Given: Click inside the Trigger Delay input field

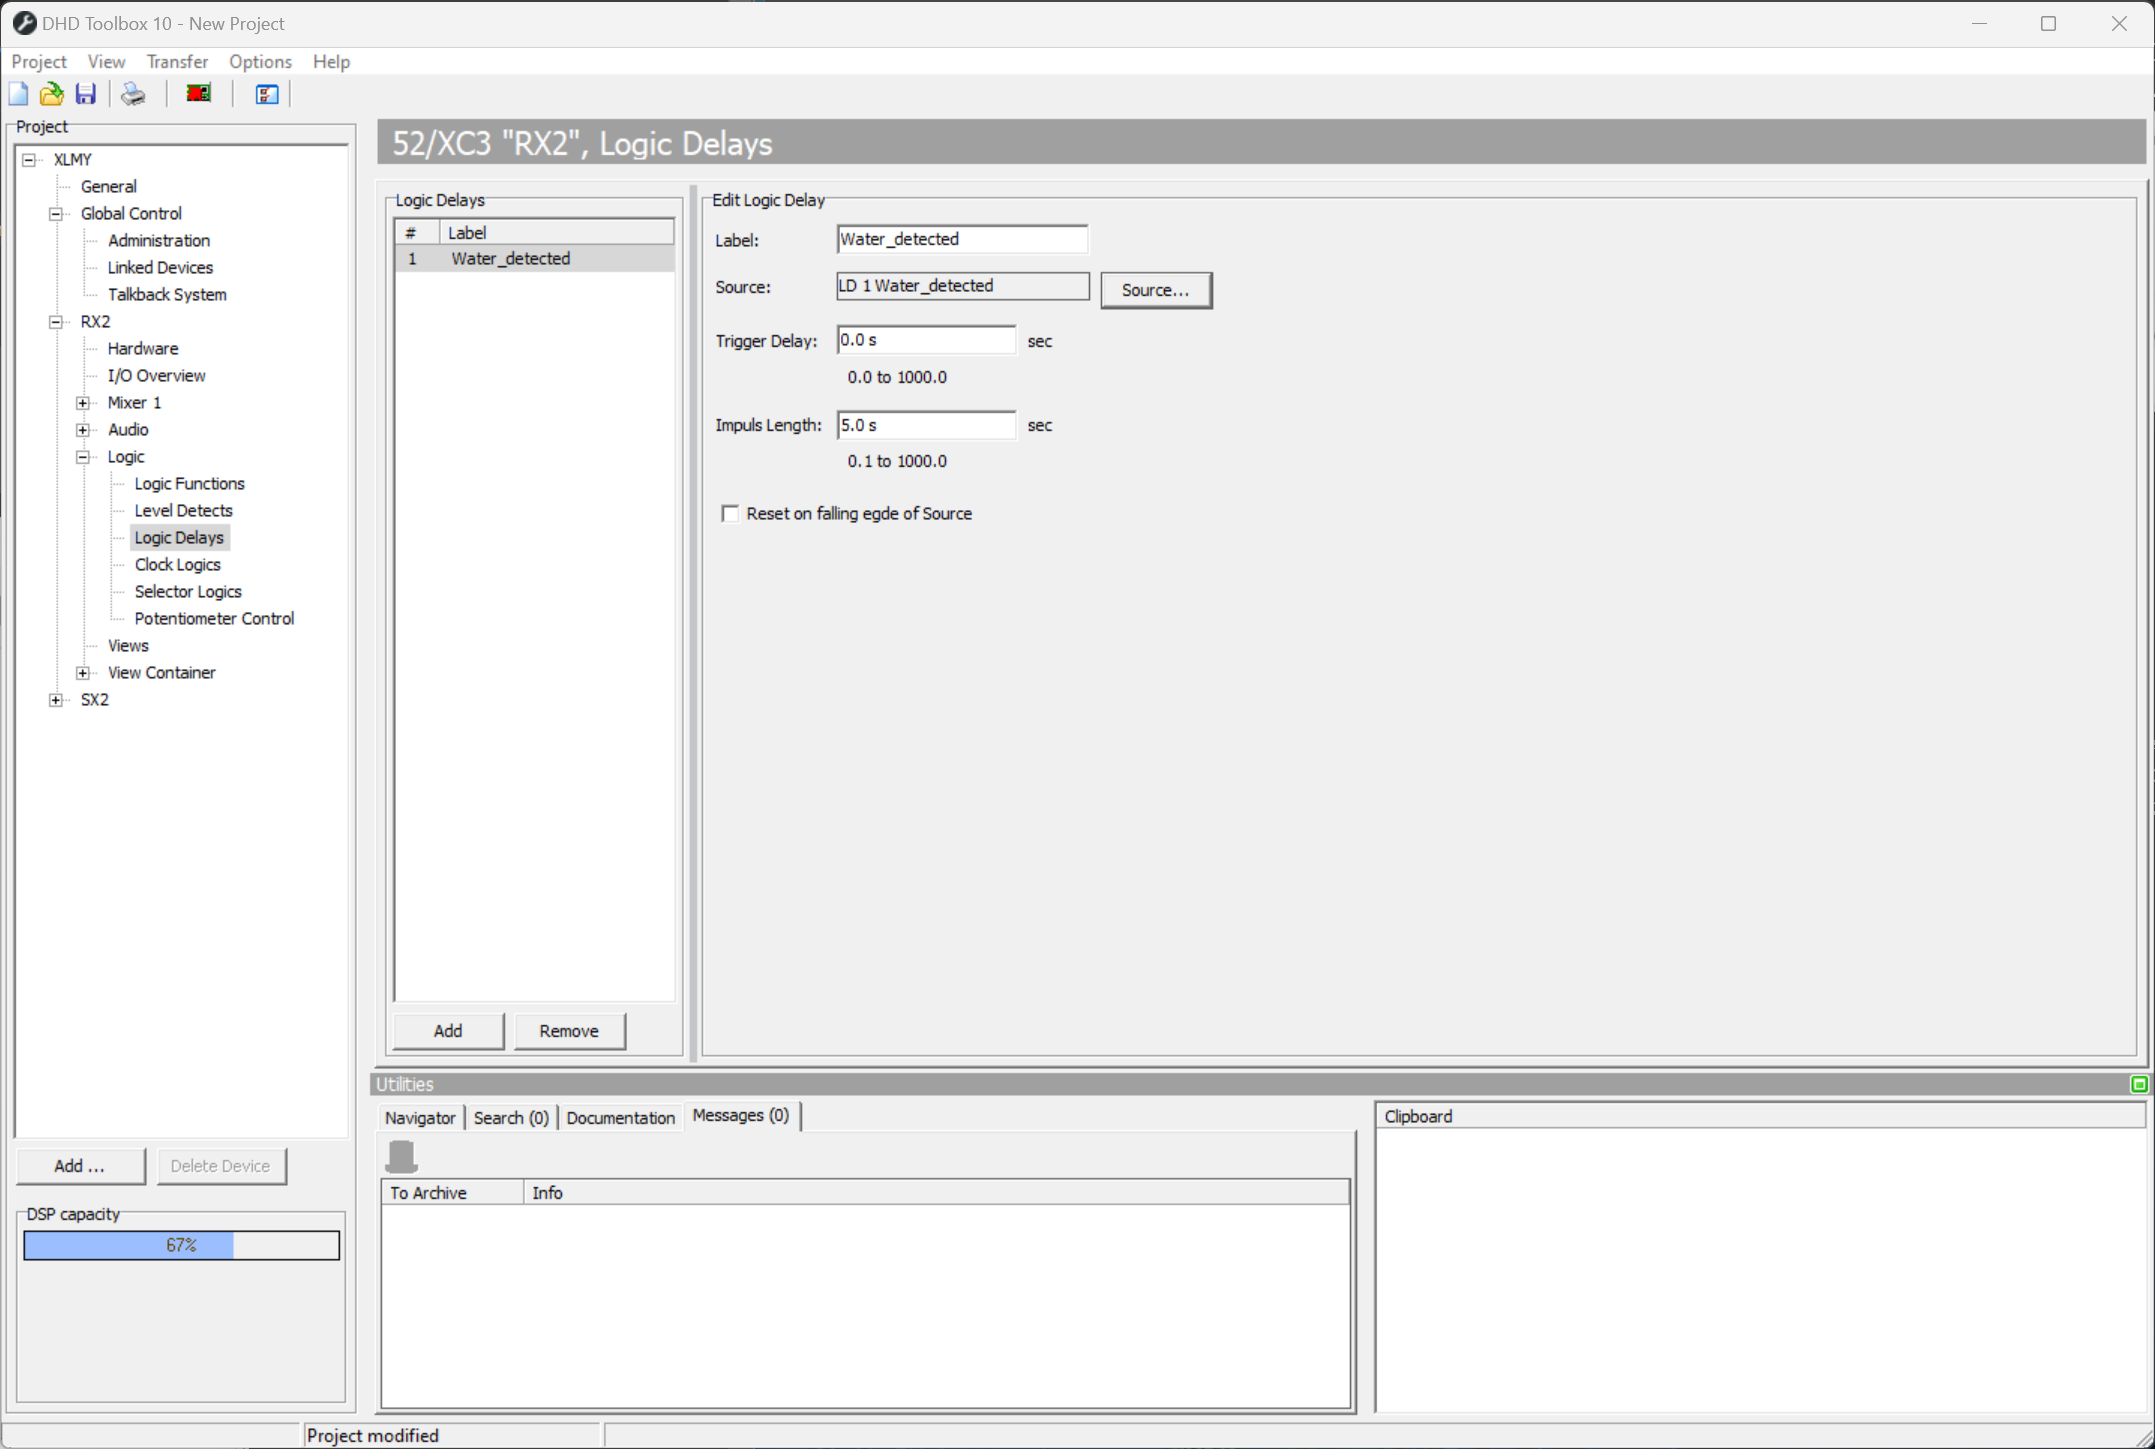Looking at the screenshot, I should coord(925,340).
